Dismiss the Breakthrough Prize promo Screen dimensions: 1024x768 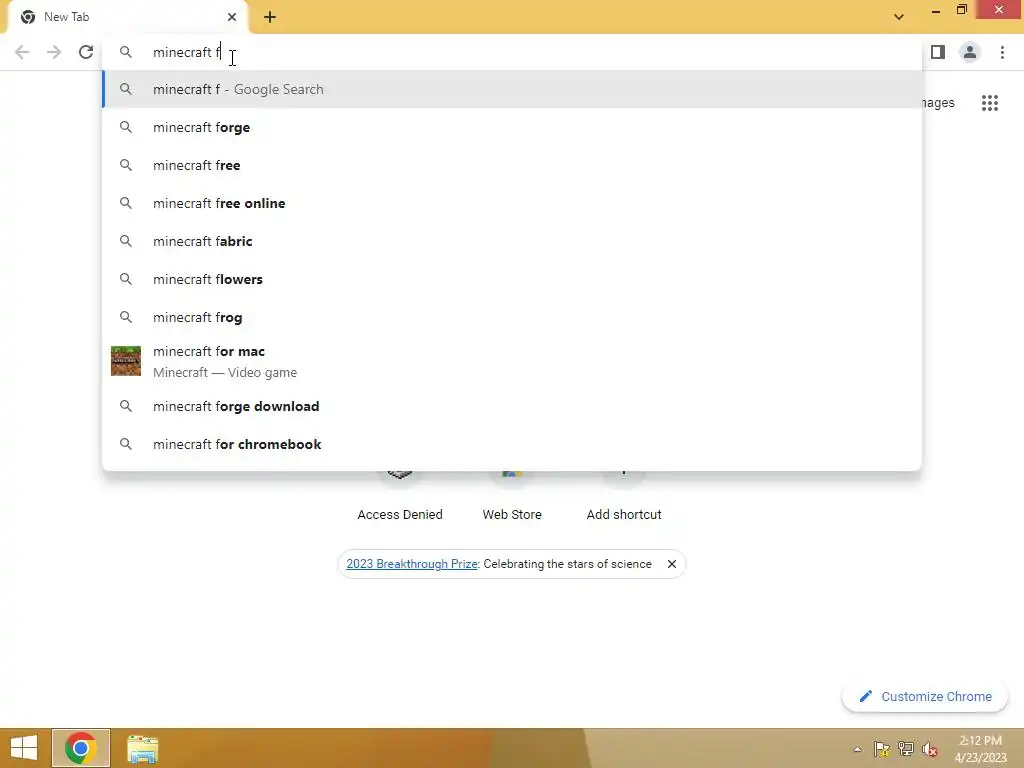pos(671,564)
